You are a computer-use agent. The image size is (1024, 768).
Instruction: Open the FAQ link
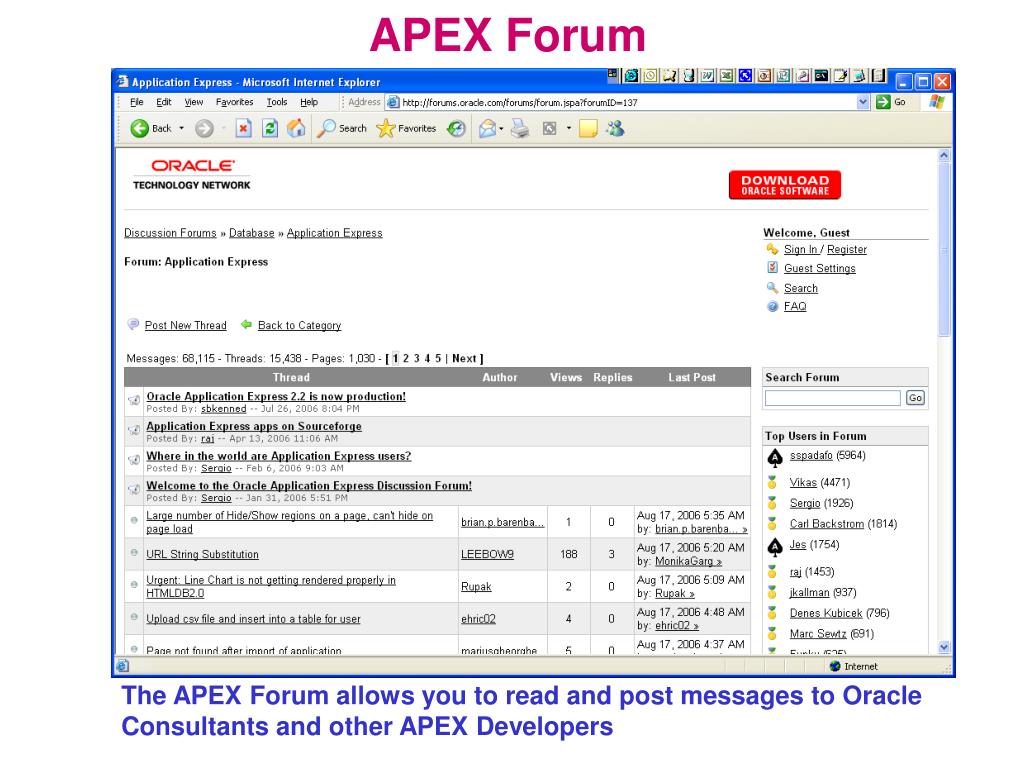(x=795, y=306)
